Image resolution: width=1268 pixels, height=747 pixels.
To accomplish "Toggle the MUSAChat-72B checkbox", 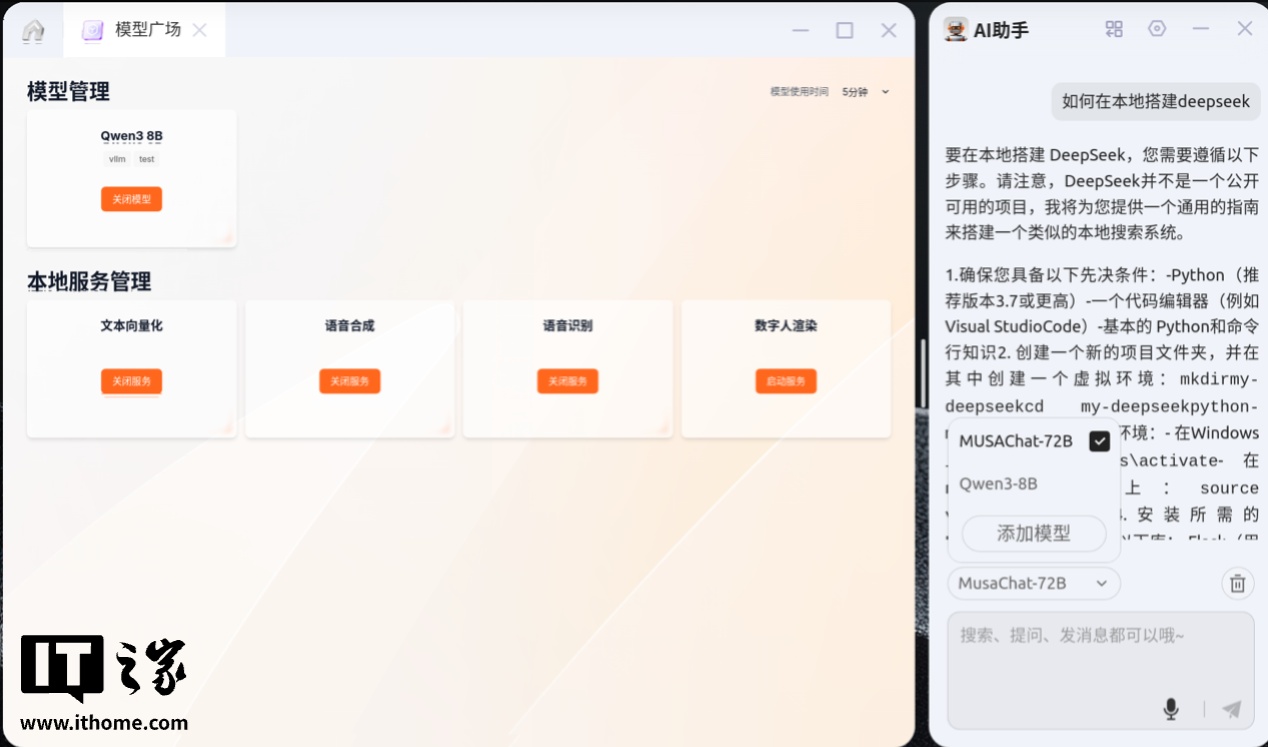I will point(1099,441).
